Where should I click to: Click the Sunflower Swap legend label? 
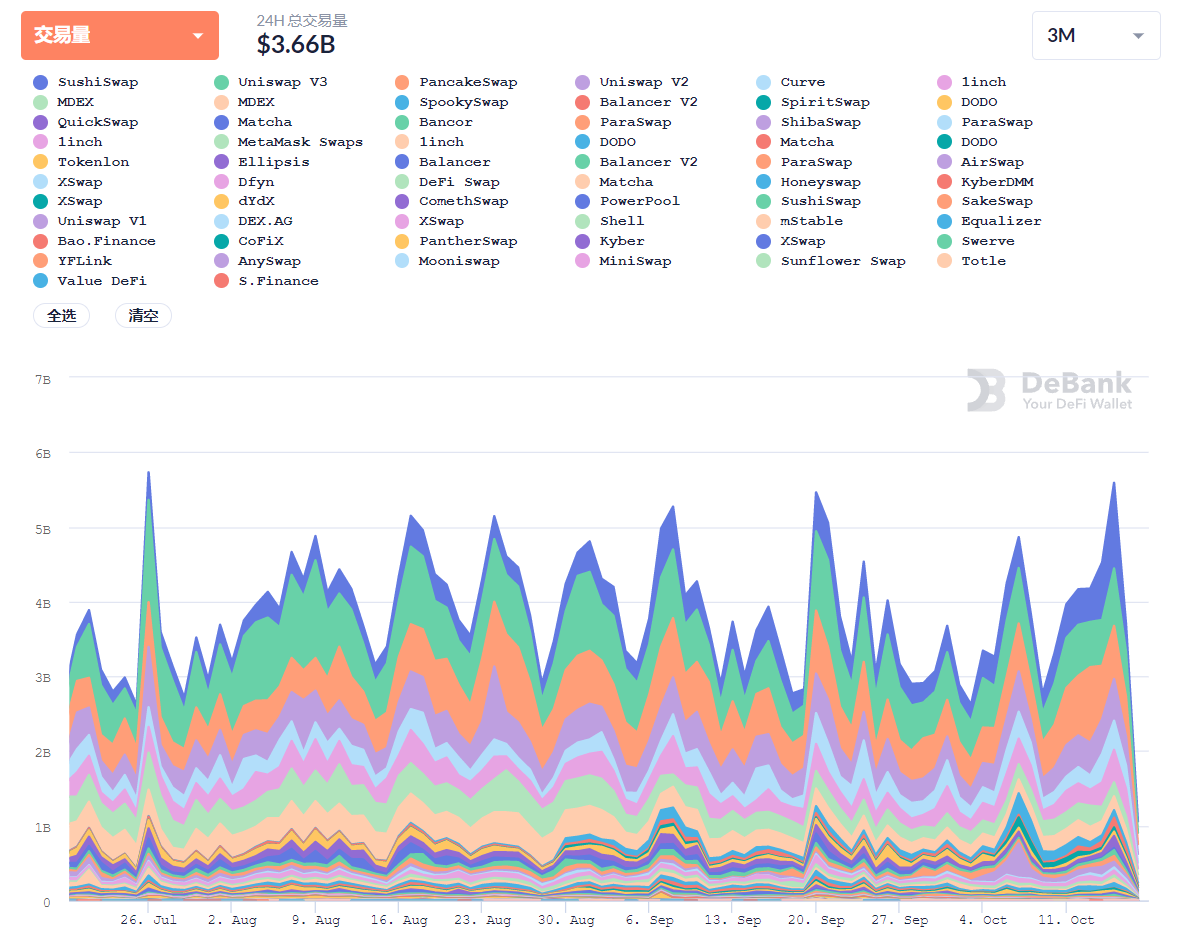click(843, 261)
